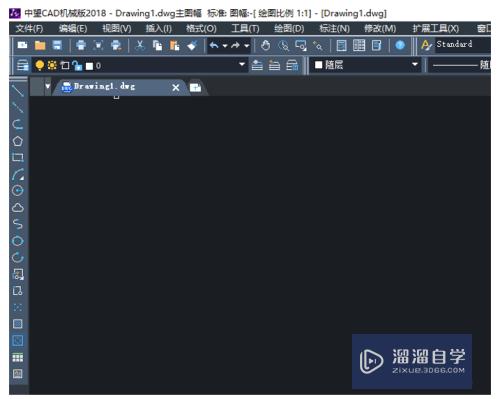Image resolution: width=500 pixels, height=399 pixels.
Task: Select the Rectangle tool
Action: (x=18, y=157)
